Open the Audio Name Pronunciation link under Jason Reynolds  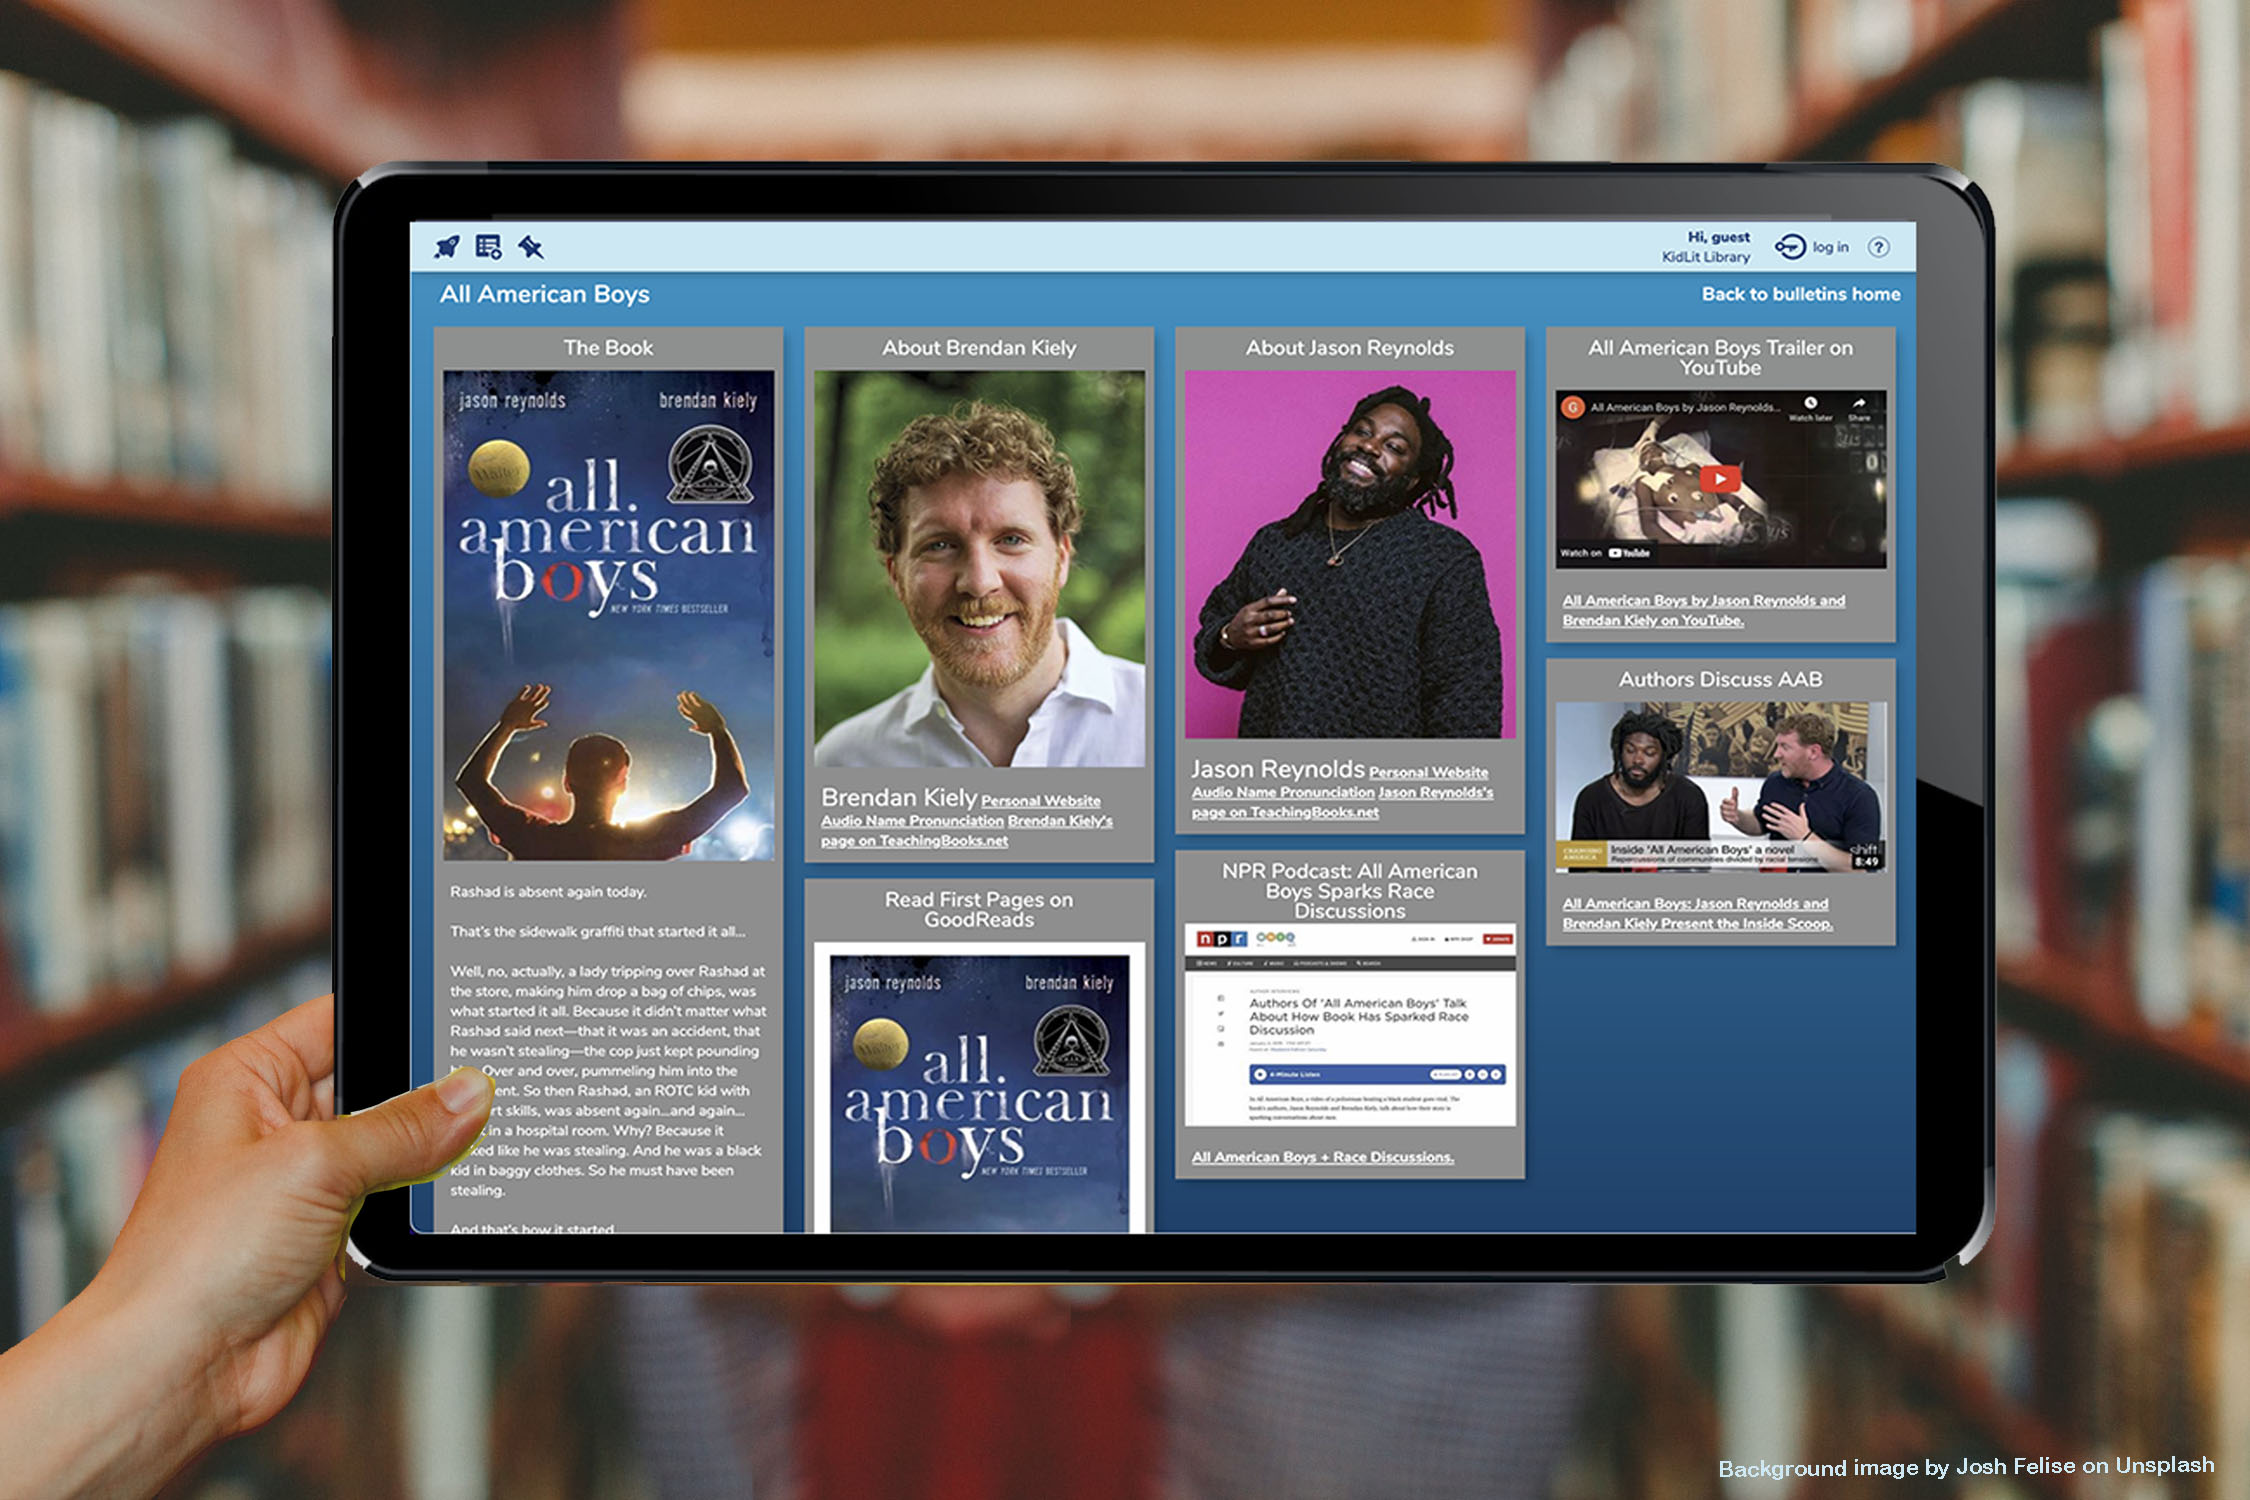[x=1283, y=792]
